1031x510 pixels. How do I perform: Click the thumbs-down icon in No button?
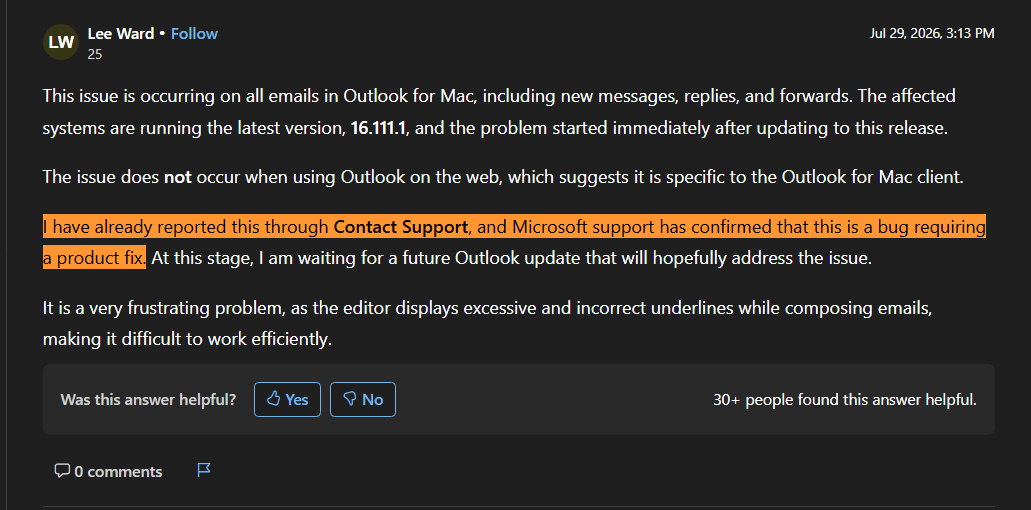350,399
